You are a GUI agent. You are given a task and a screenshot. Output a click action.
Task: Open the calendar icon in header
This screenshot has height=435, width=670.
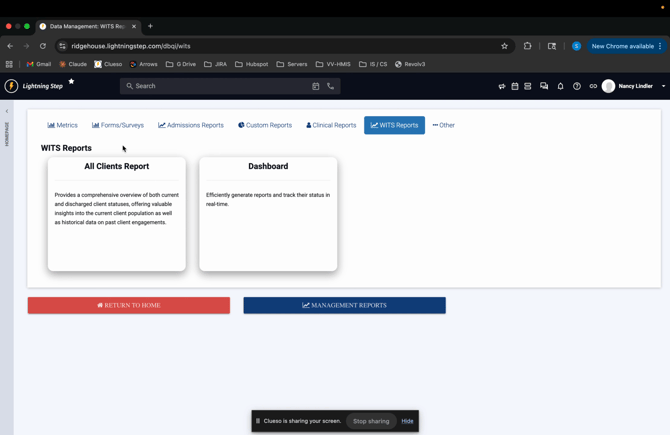coord(515,86)
